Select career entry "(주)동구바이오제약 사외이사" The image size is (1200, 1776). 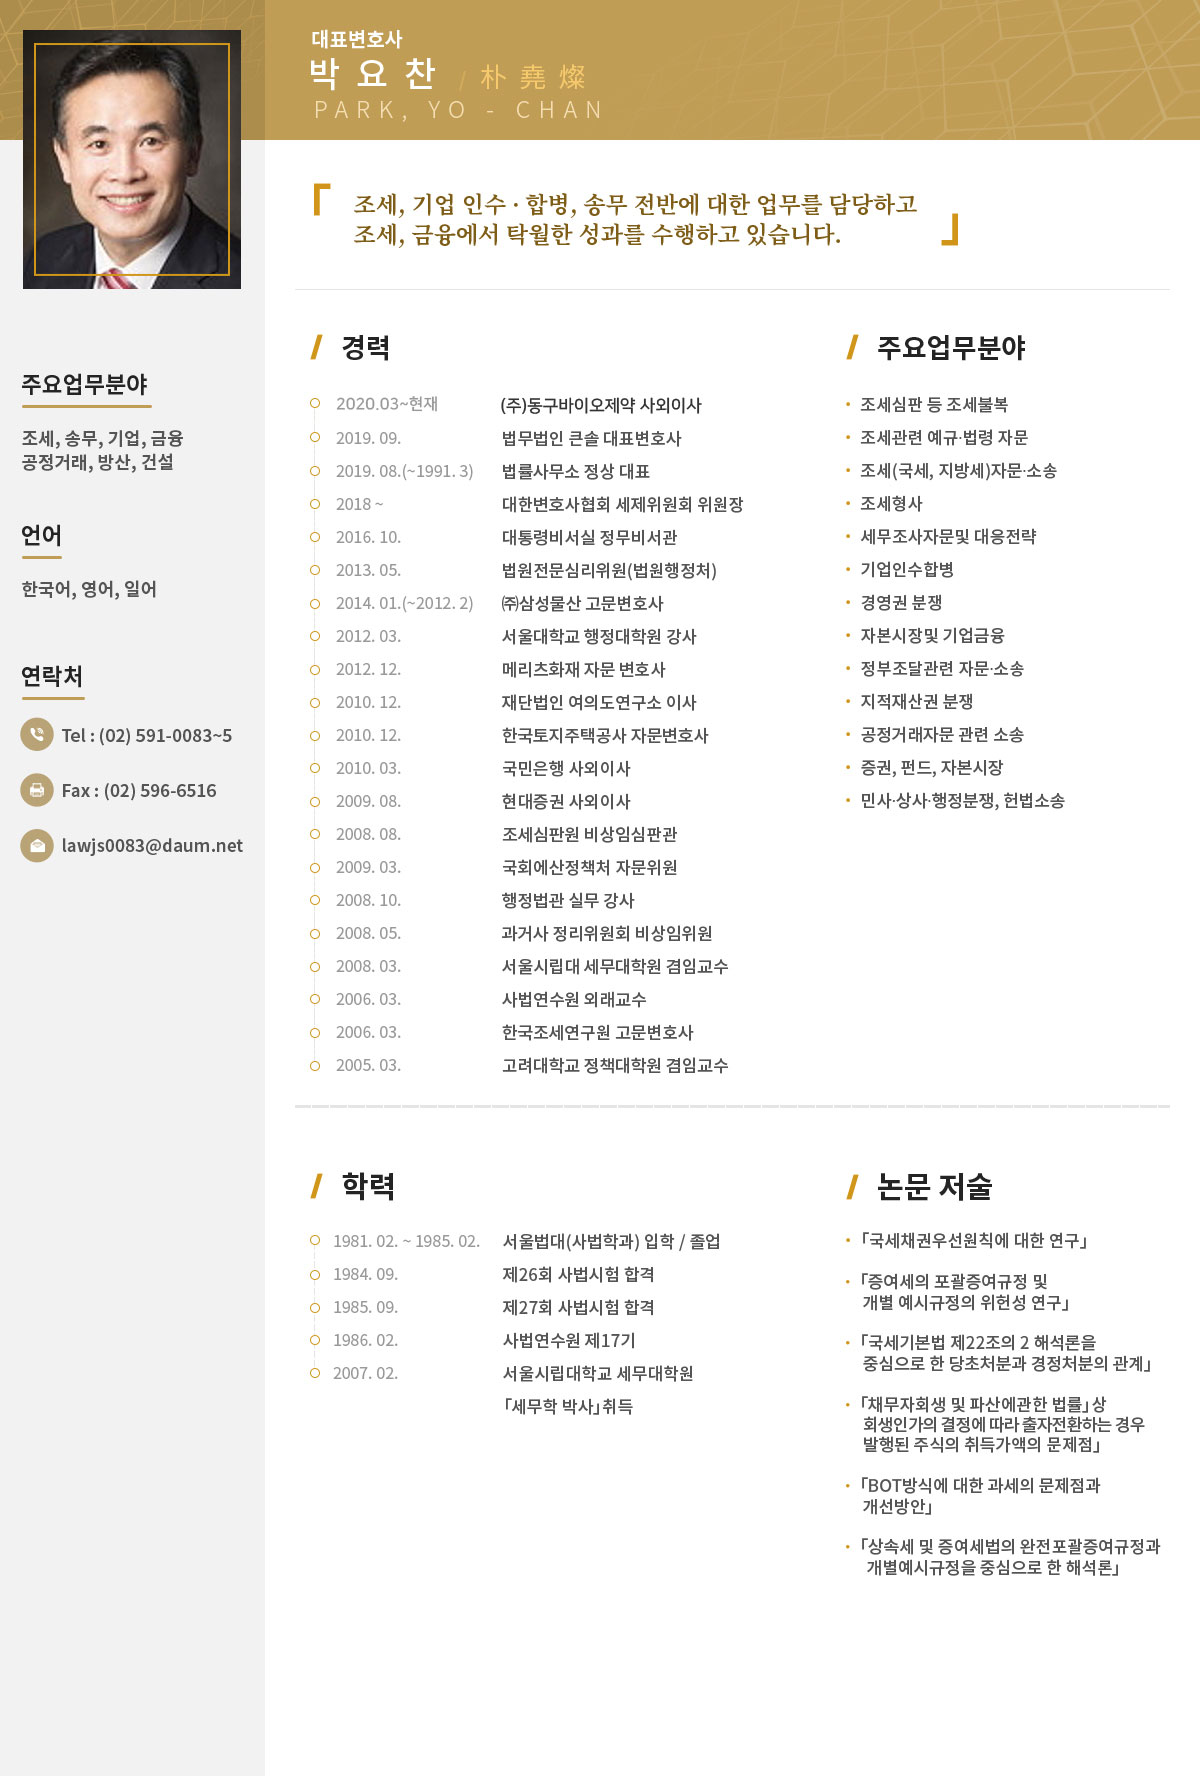point(601,405)
